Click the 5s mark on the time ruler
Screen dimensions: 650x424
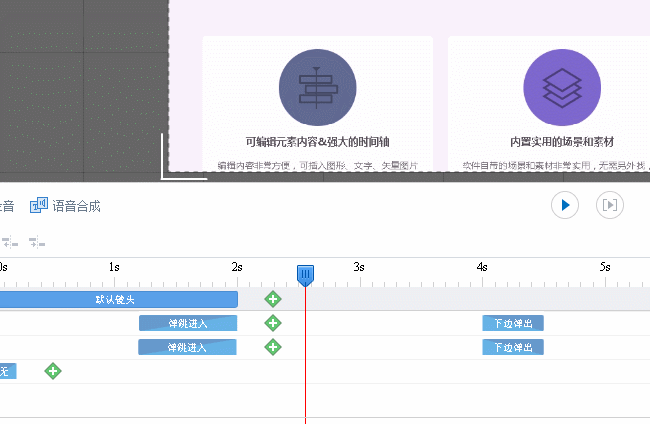[605, 267]
